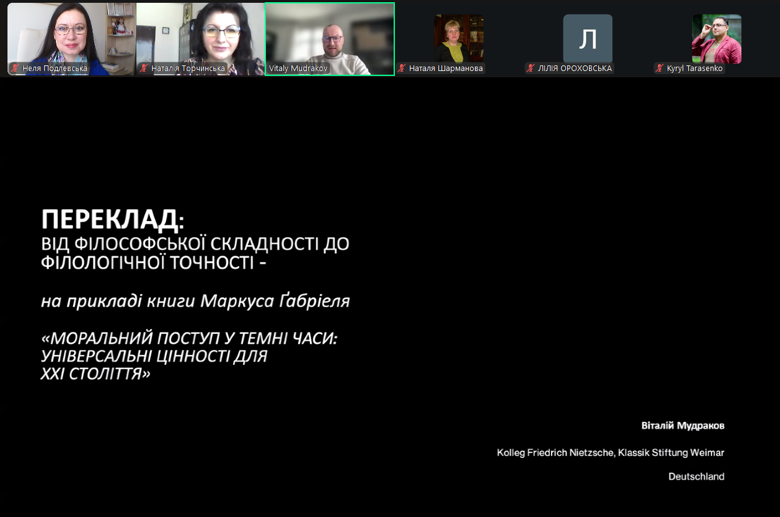Select the gray "Л" avatar tile

(x=587, y=38)
